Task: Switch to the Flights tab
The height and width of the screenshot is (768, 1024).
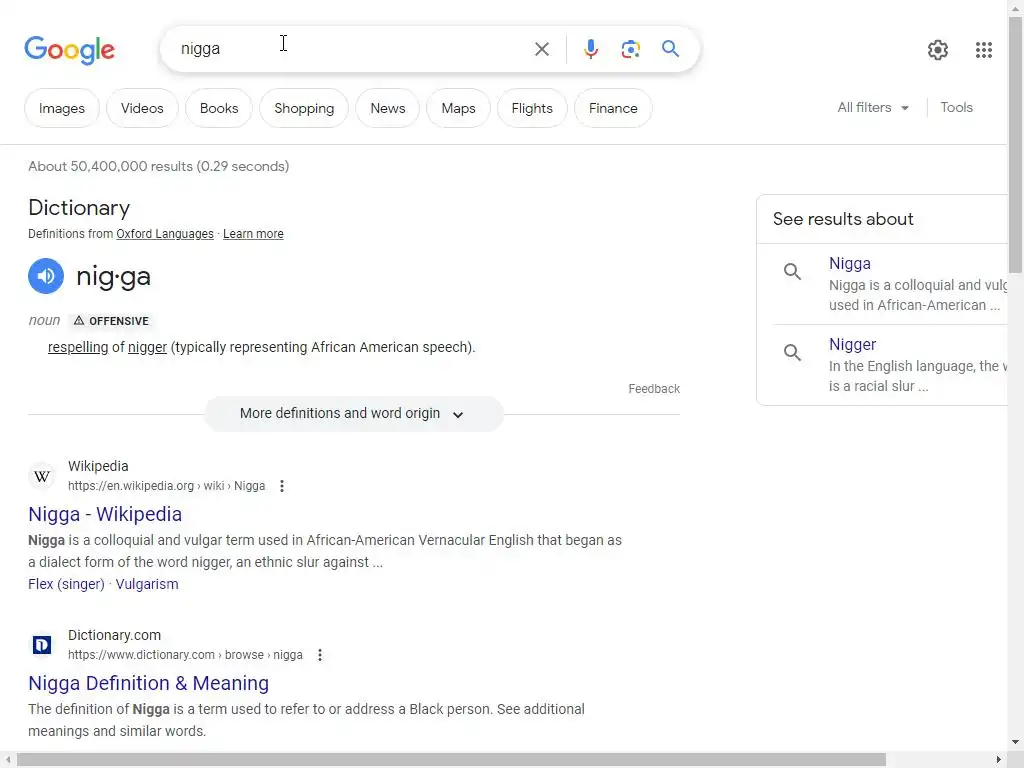Action: (x=532, y=108)
